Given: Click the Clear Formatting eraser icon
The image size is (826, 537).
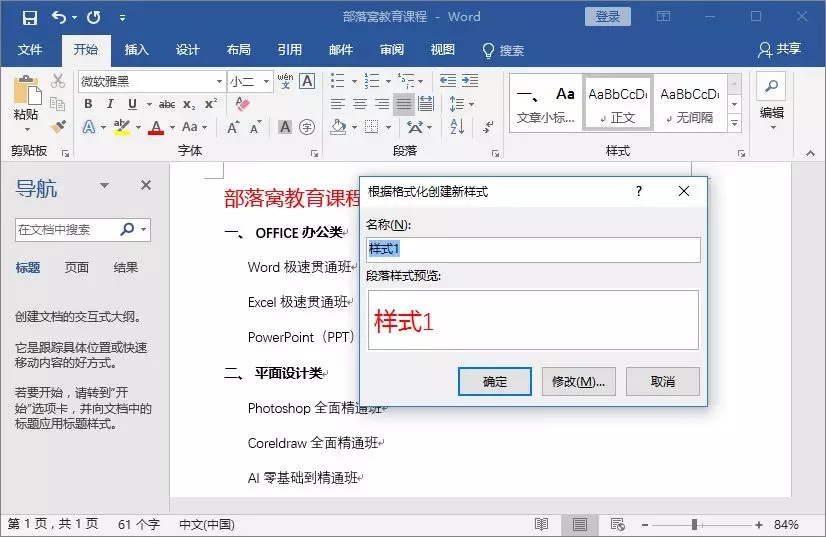Looking at the screenshot, I should [x=242, y=103].
